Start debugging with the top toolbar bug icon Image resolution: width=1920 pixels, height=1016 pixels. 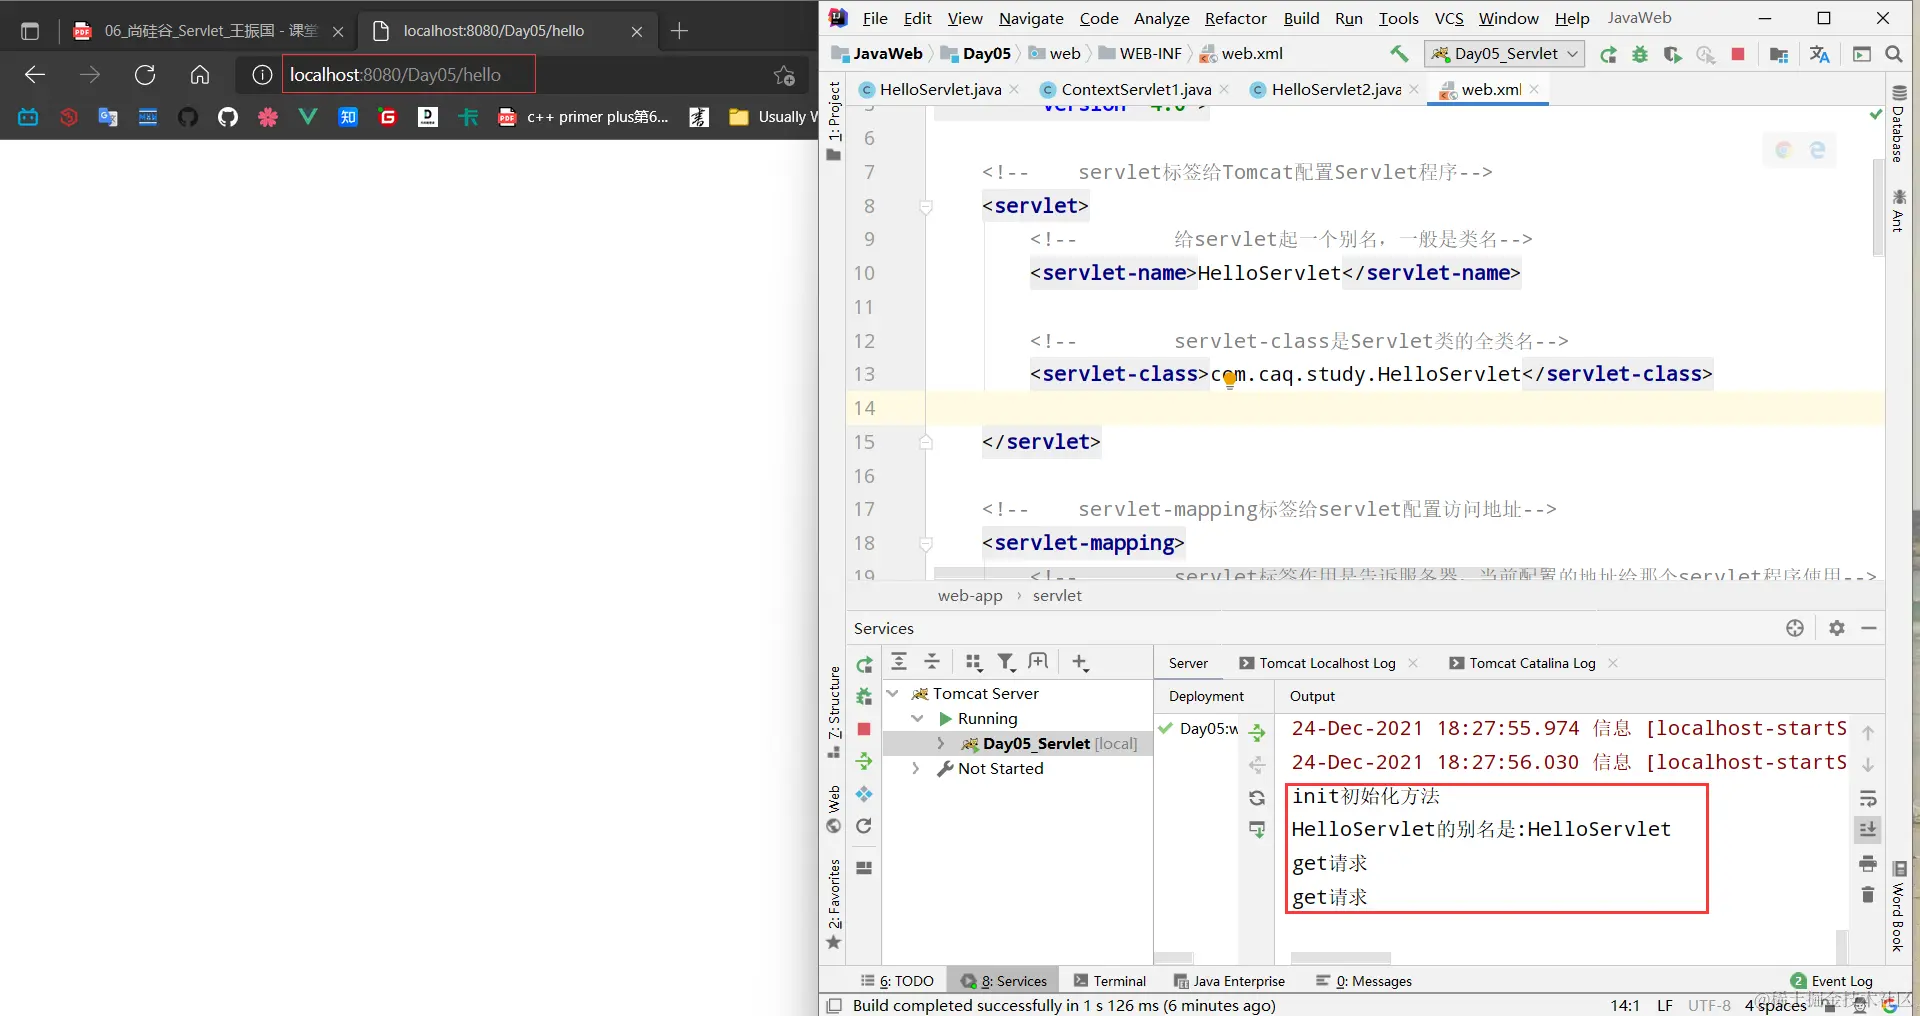click(1640, 54)
